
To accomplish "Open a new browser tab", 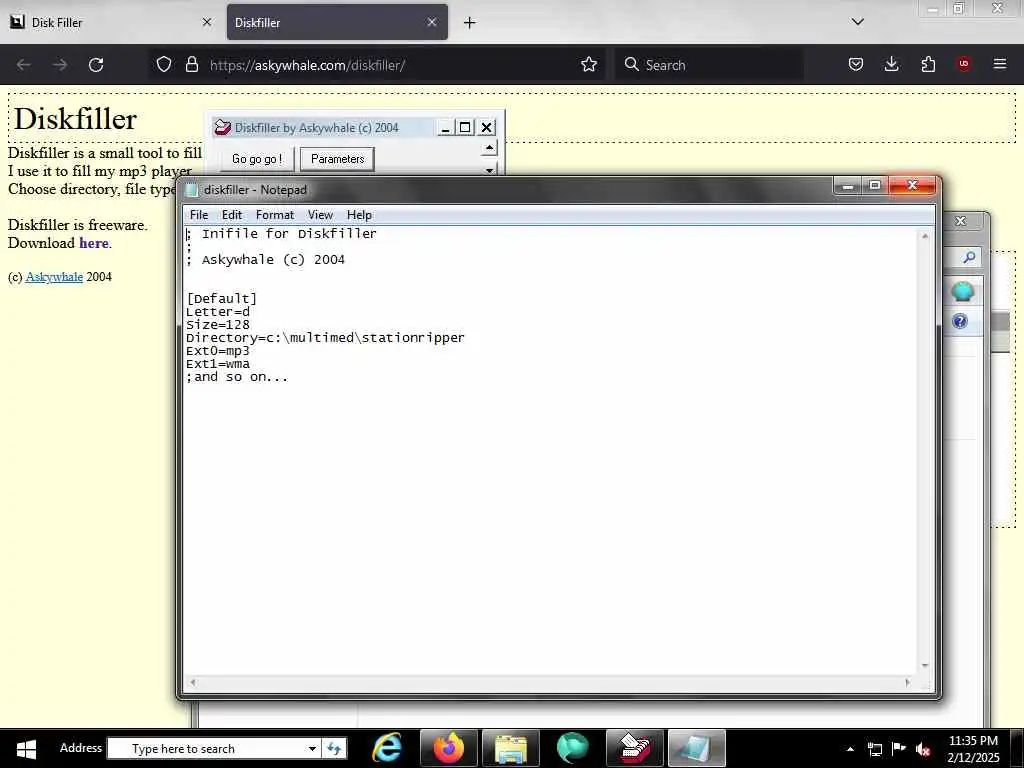I will (469, 23).
